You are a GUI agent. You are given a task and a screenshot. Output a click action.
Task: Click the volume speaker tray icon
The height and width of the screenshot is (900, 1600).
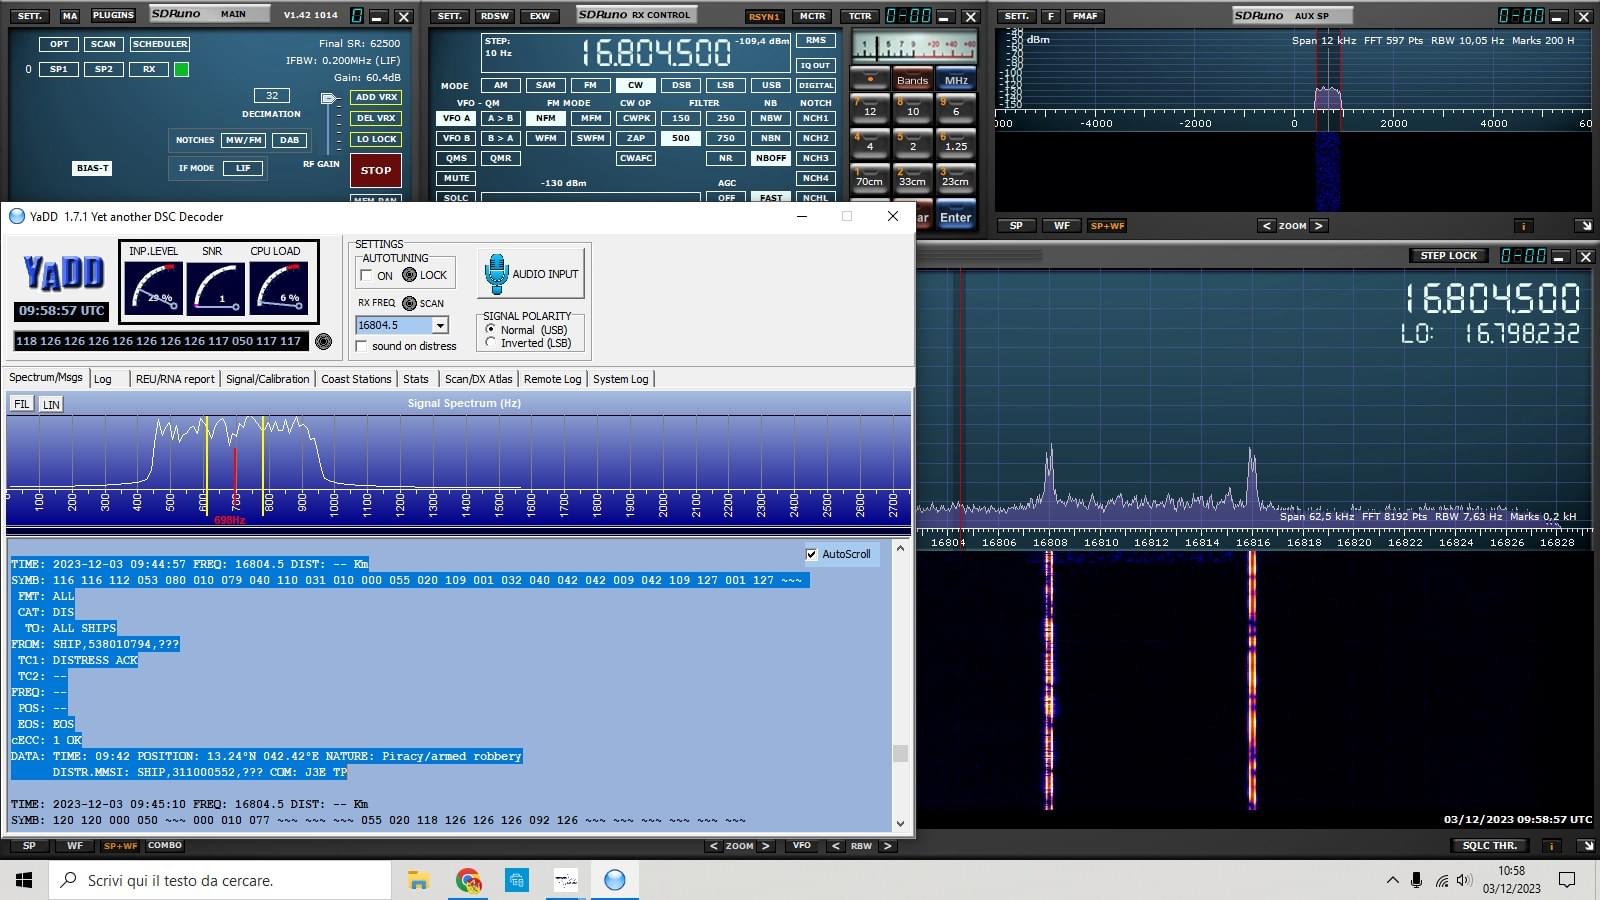1465,880
